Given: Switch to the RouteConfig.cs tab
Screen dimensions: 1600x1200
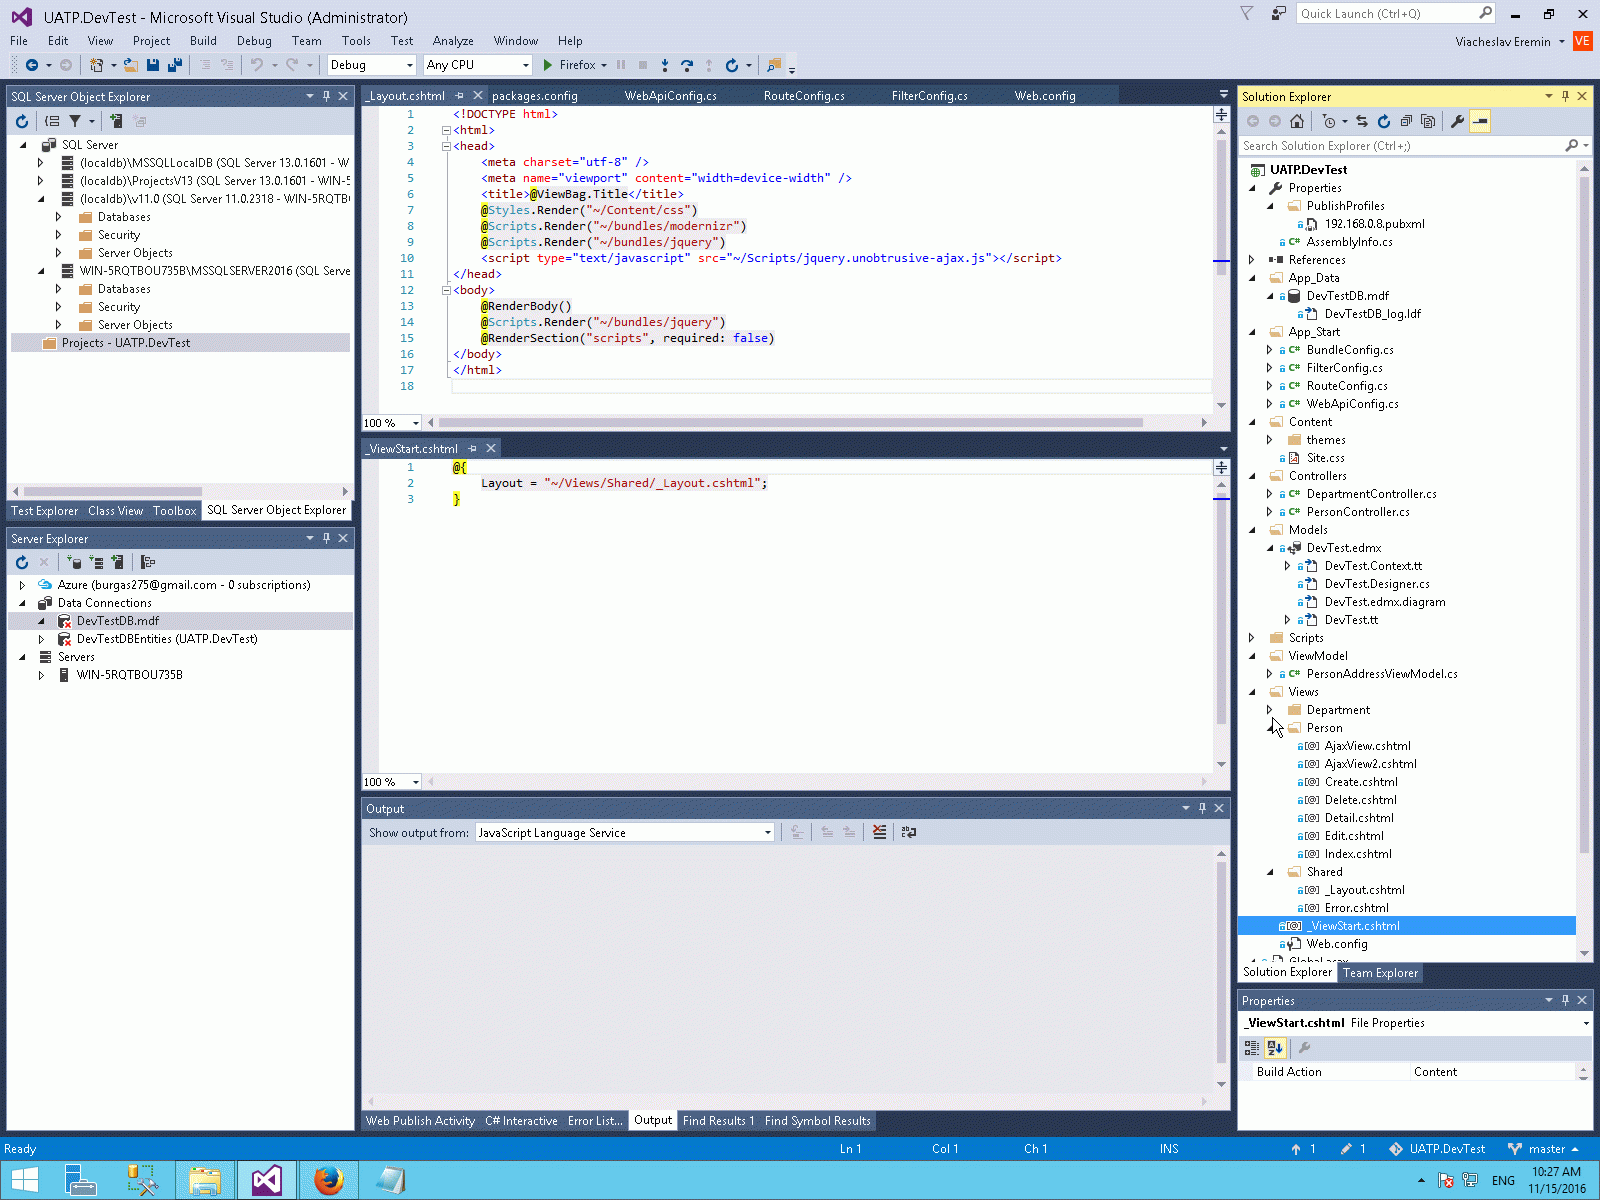Looking at the screenshot, I should pos(804,96).
